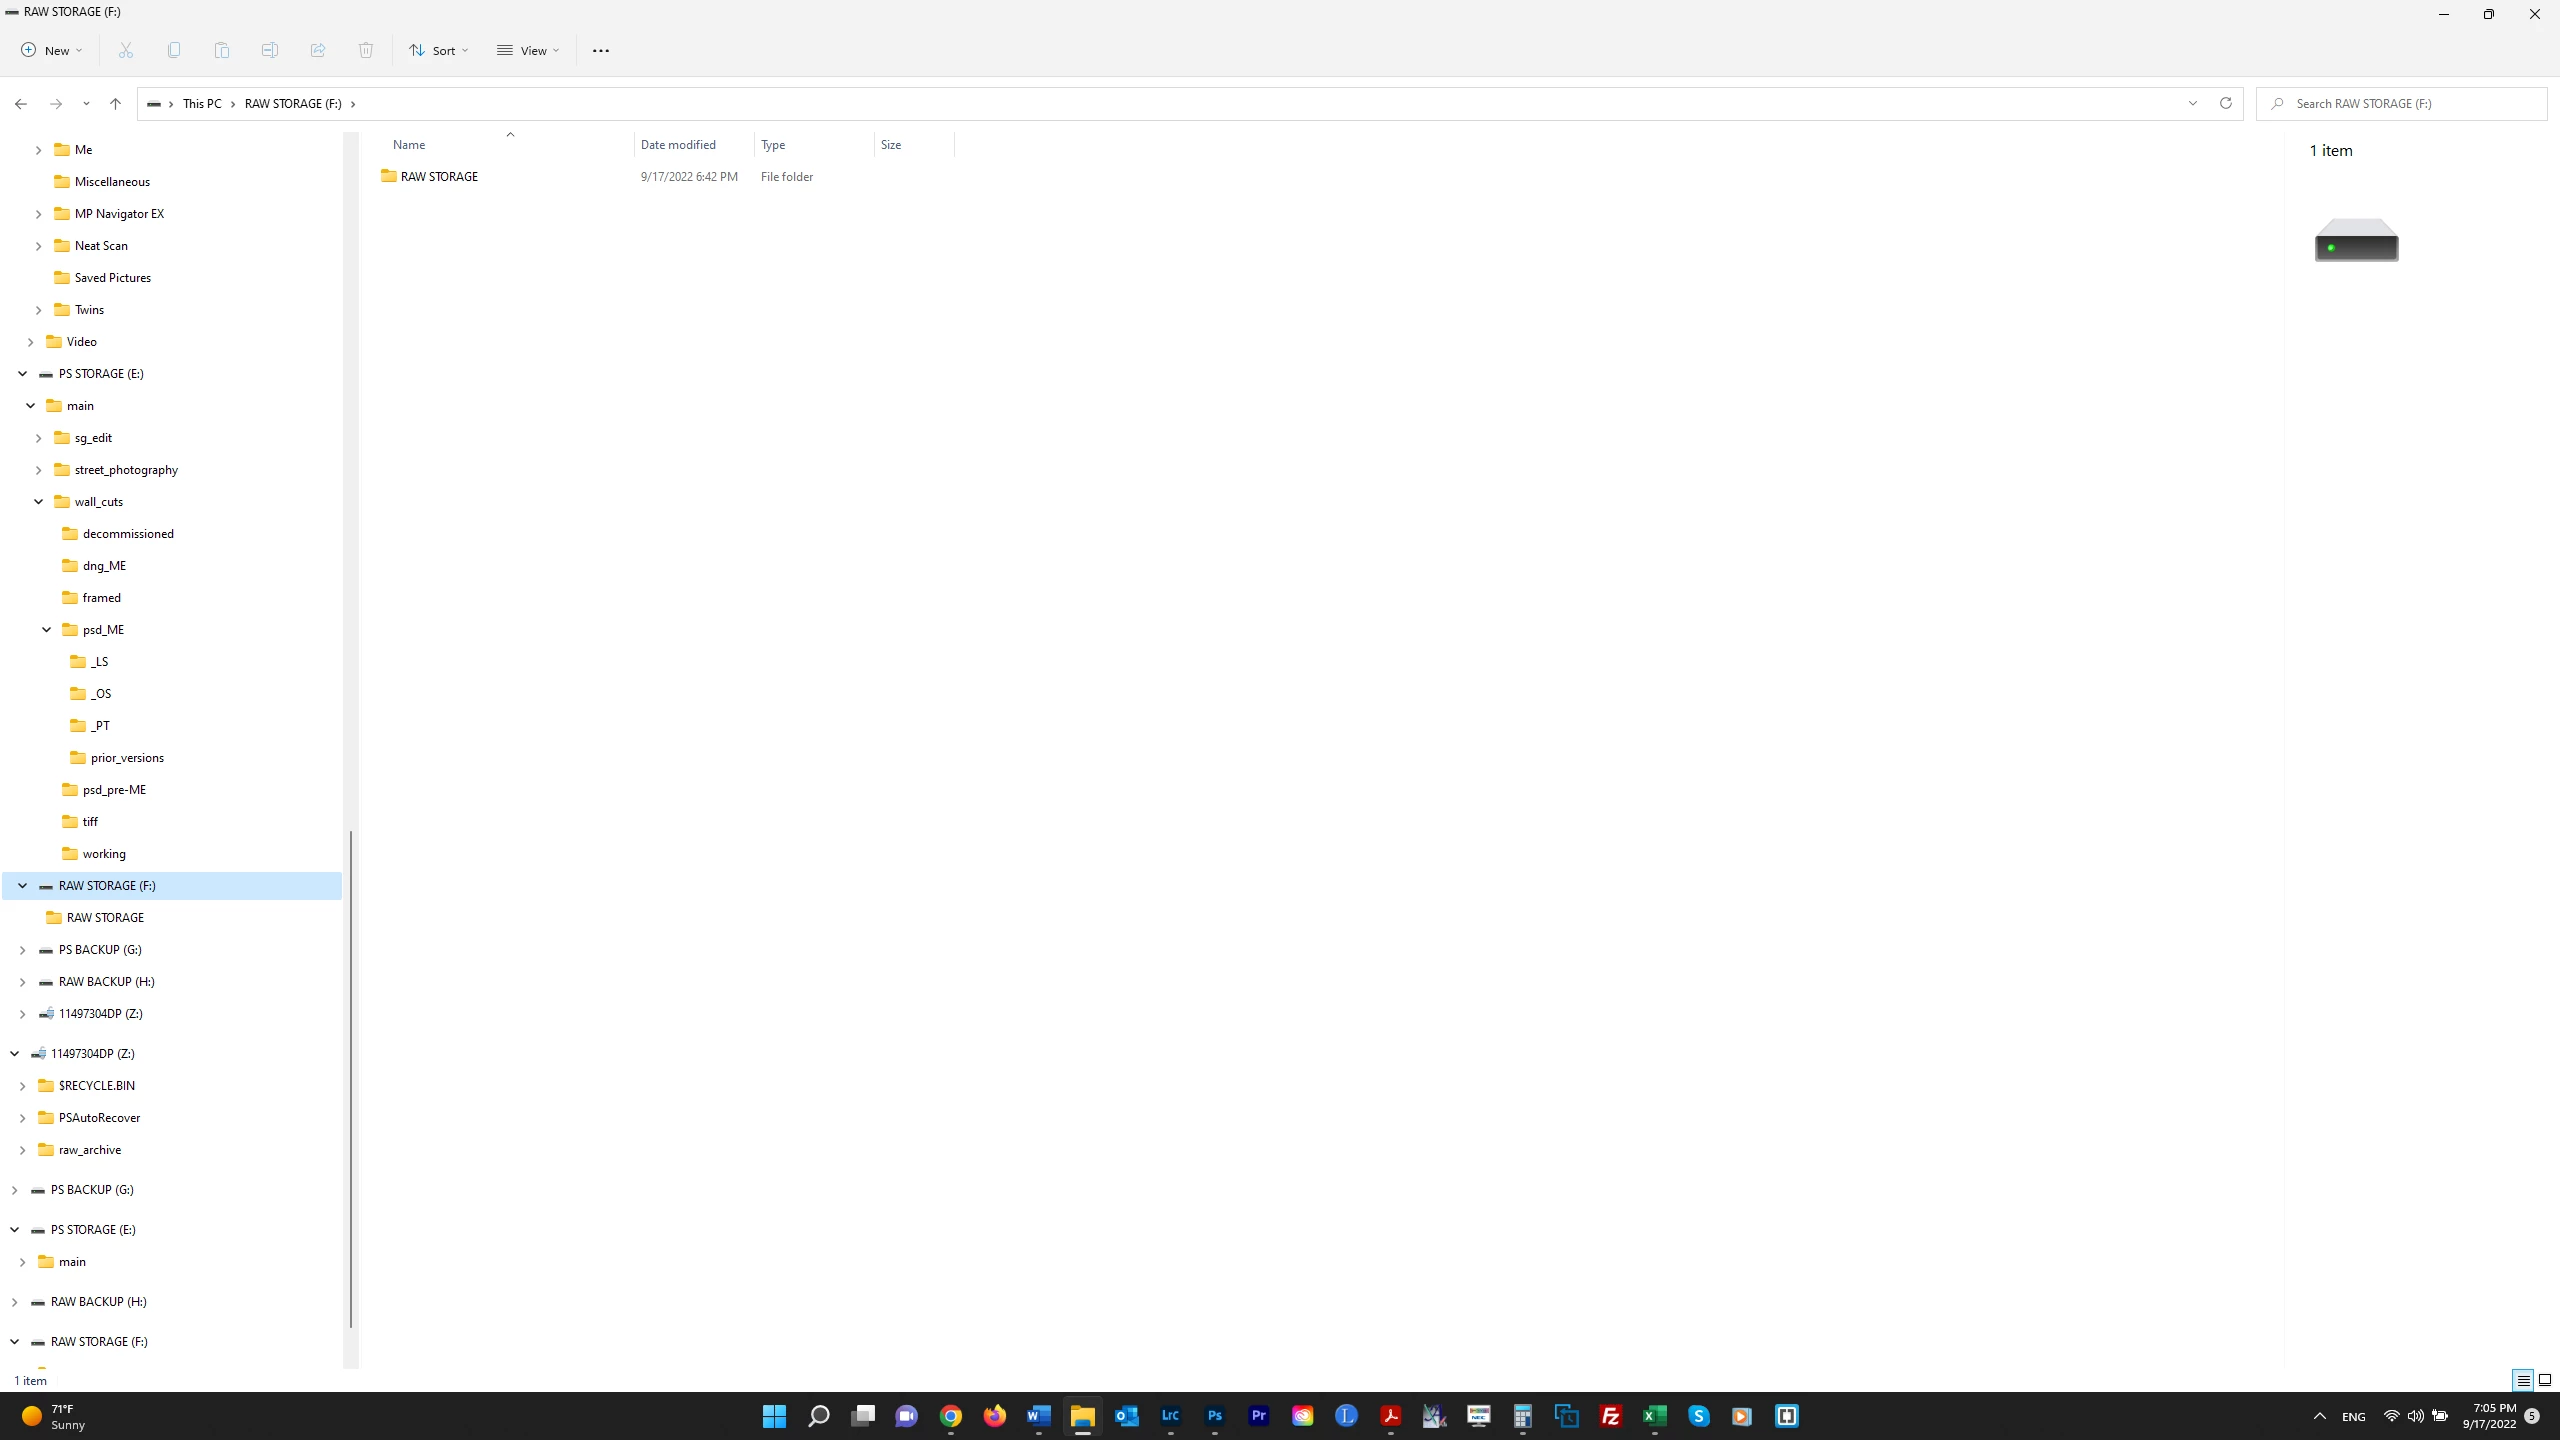This screenshot has width=2560, height=1440.
Task: Go up one folder level
Action: (x=115, y=103)
